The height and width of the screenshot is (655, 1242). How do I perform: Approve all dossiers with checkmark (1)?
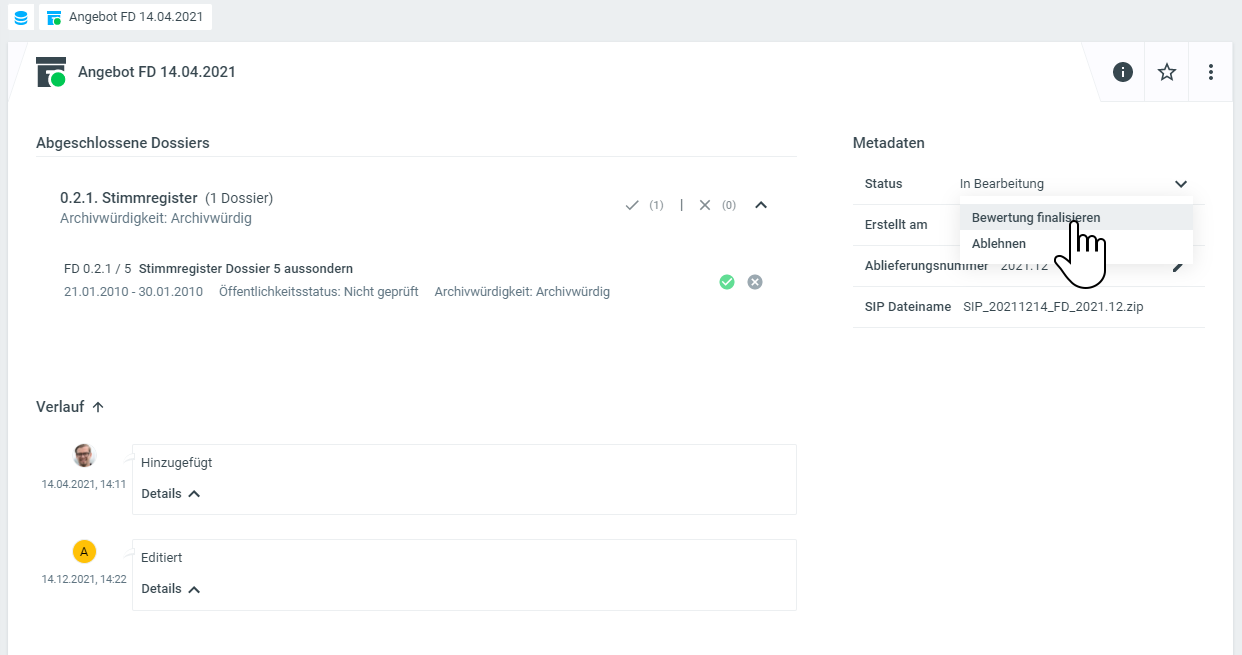coord(632,205)
